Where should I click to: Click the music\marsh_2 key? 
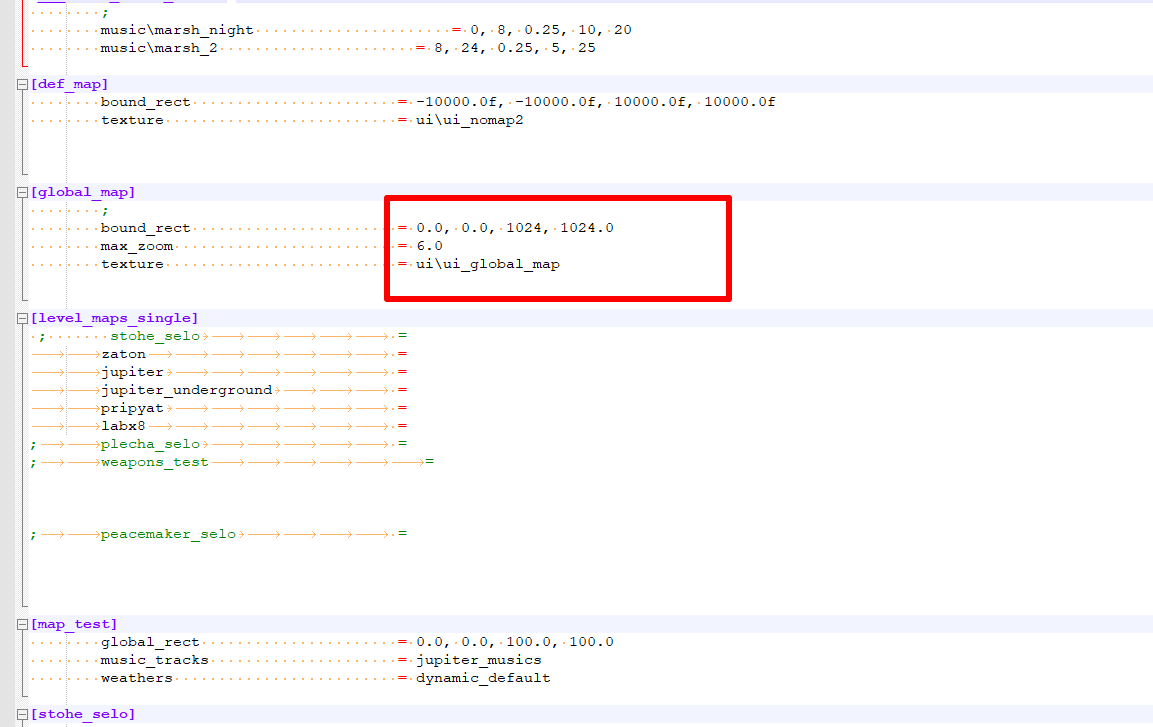[159, 48]
